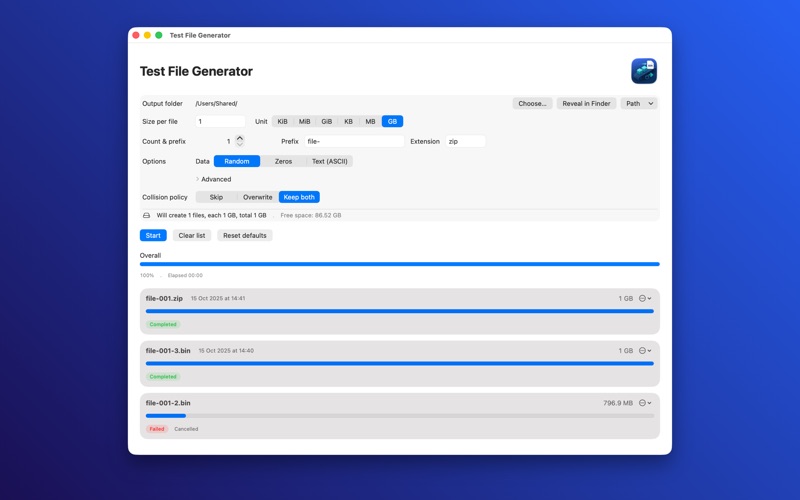Viewport: 800px width, 500px height.
Task: Open the Path dropdown menu
Action: pos(639,104)
